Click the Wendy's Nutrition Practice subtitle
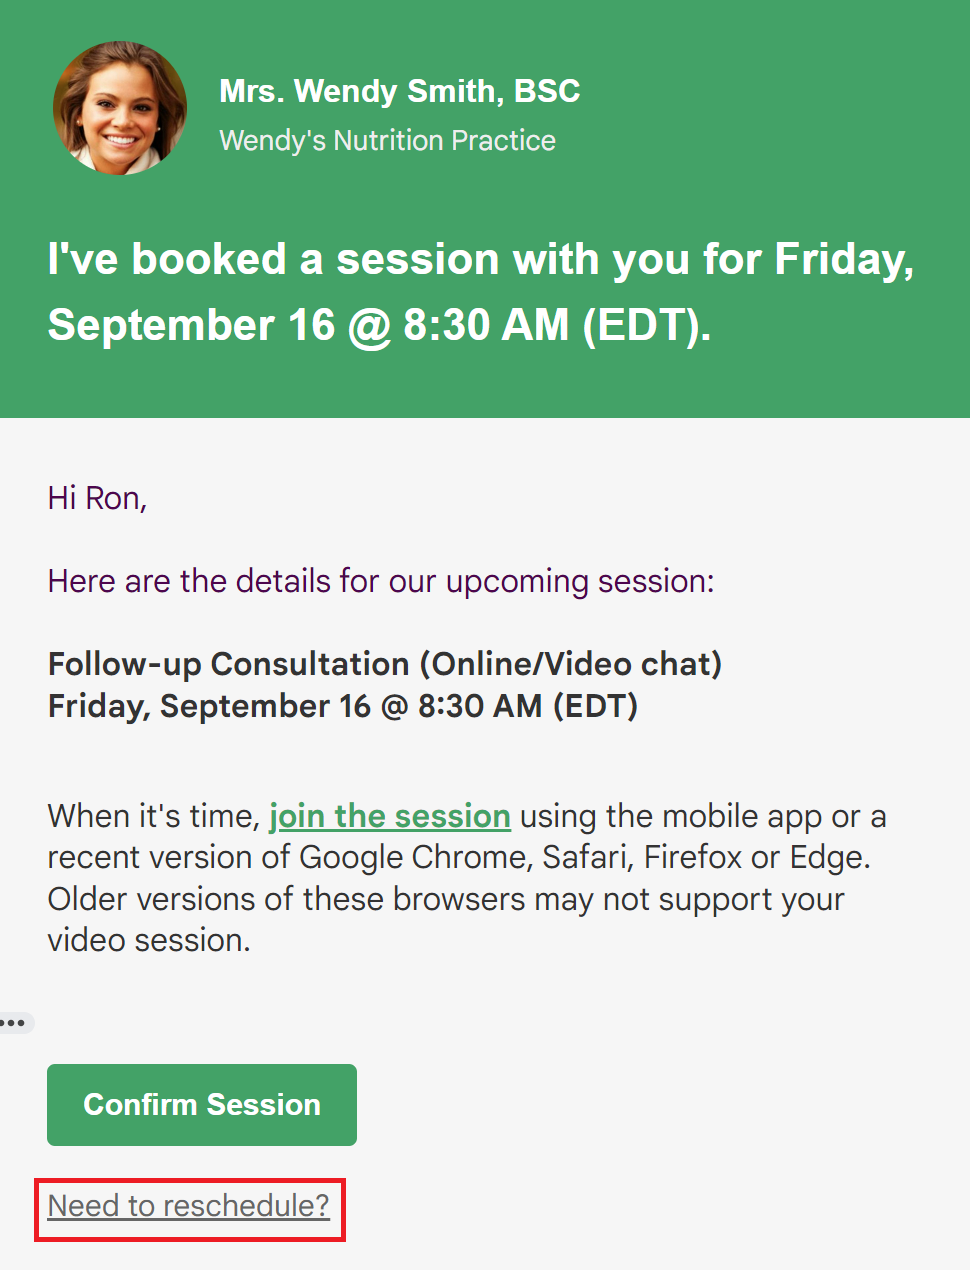This screenshot has height=1270, width=970. [x=387, y=140]
